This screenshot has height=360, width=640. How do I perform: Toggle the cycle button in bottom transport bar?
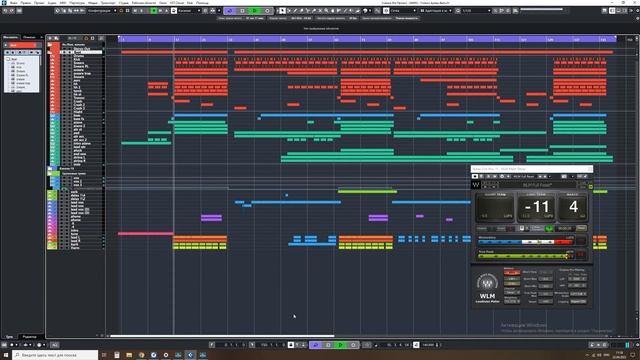pos(315,345)
